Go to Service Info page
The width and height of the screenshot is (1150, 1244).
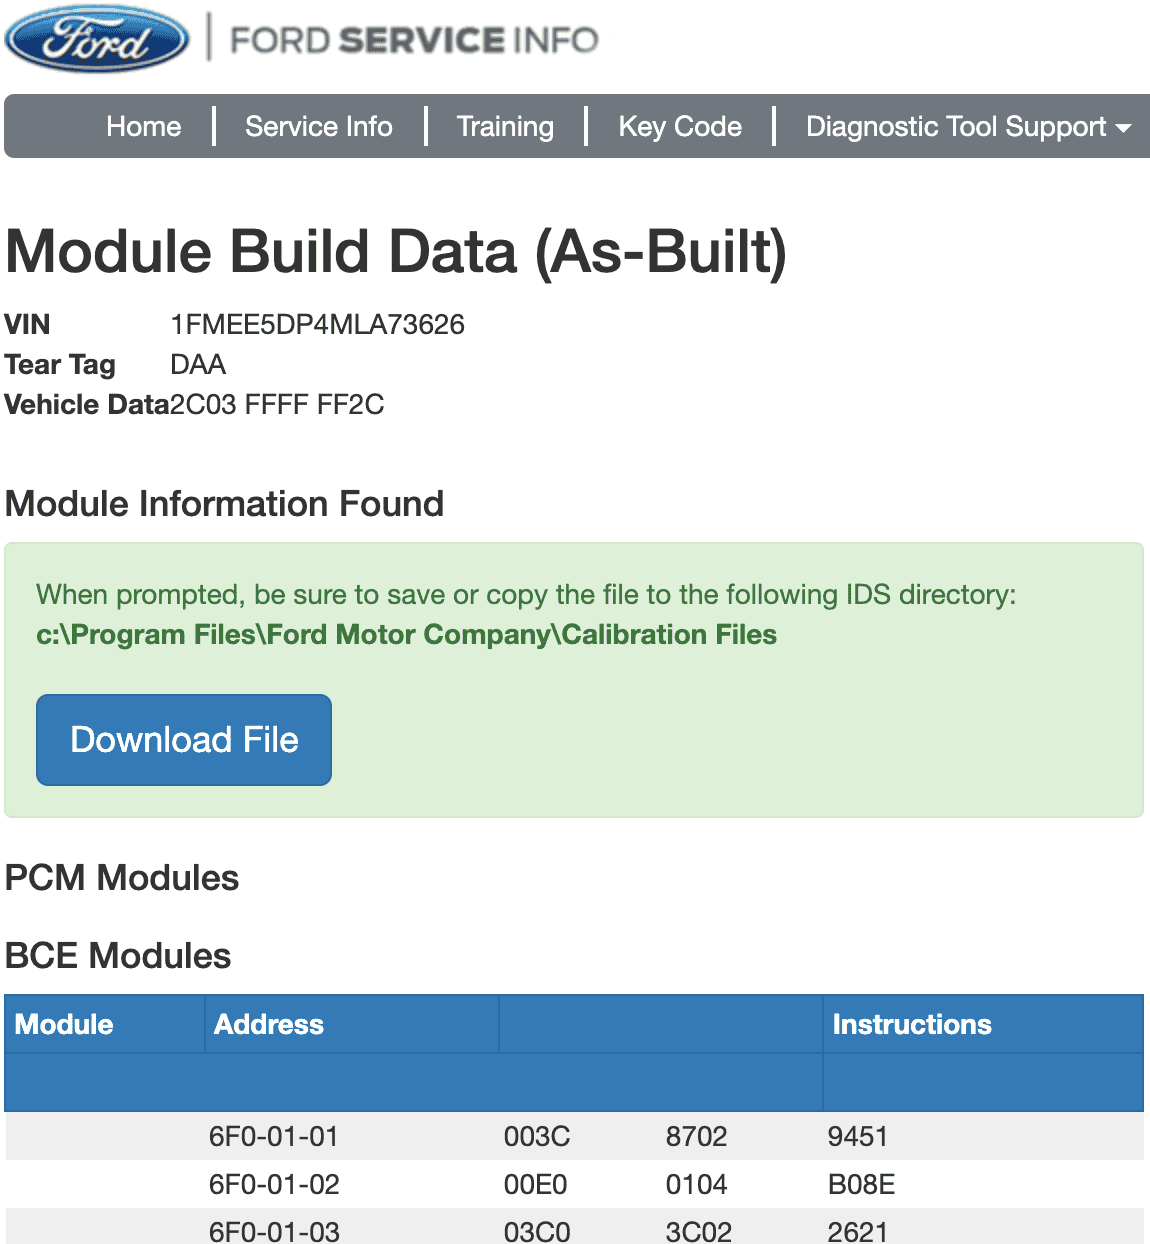(x=319, y=126)
